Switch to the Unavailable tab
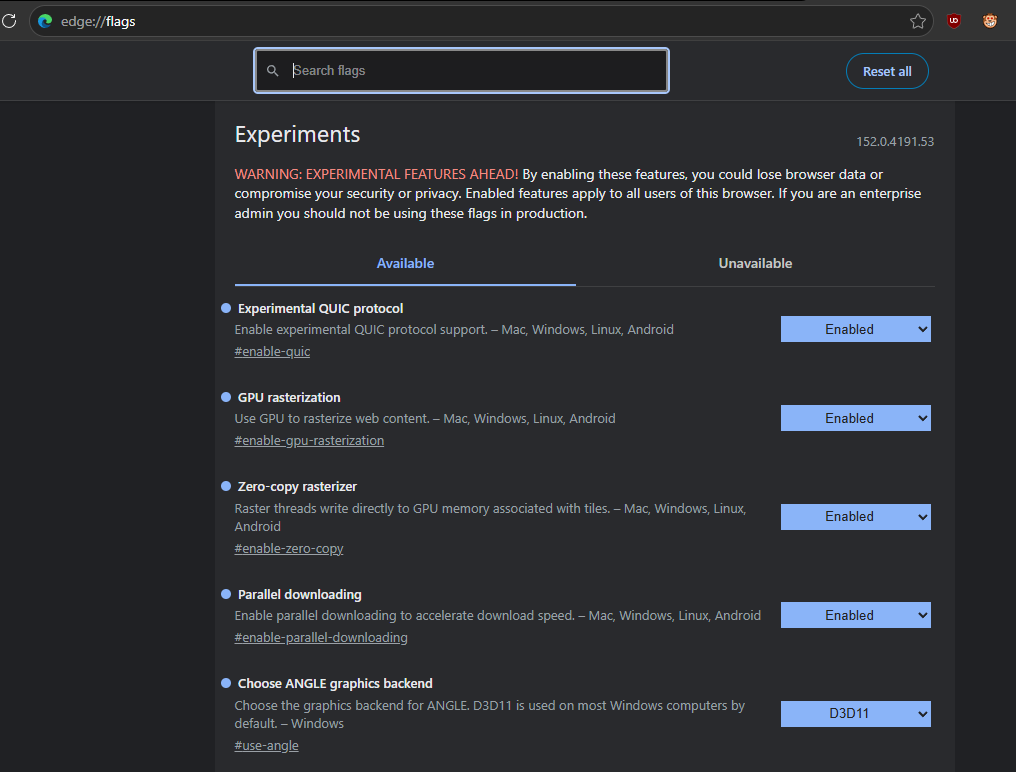Viewport: 1016px width, 772px height. (x=755, y=263)
